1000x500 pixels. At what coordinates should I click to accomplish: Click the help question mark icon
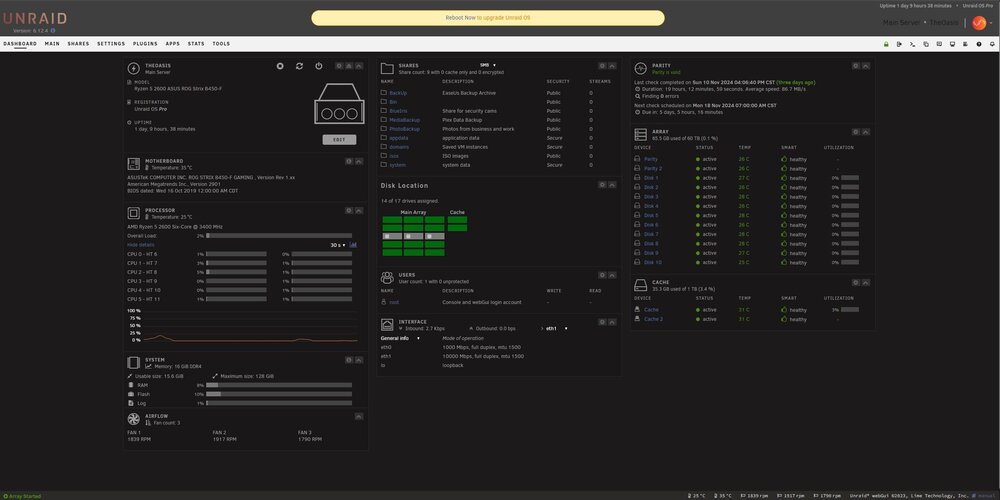(x=979, y=44)
